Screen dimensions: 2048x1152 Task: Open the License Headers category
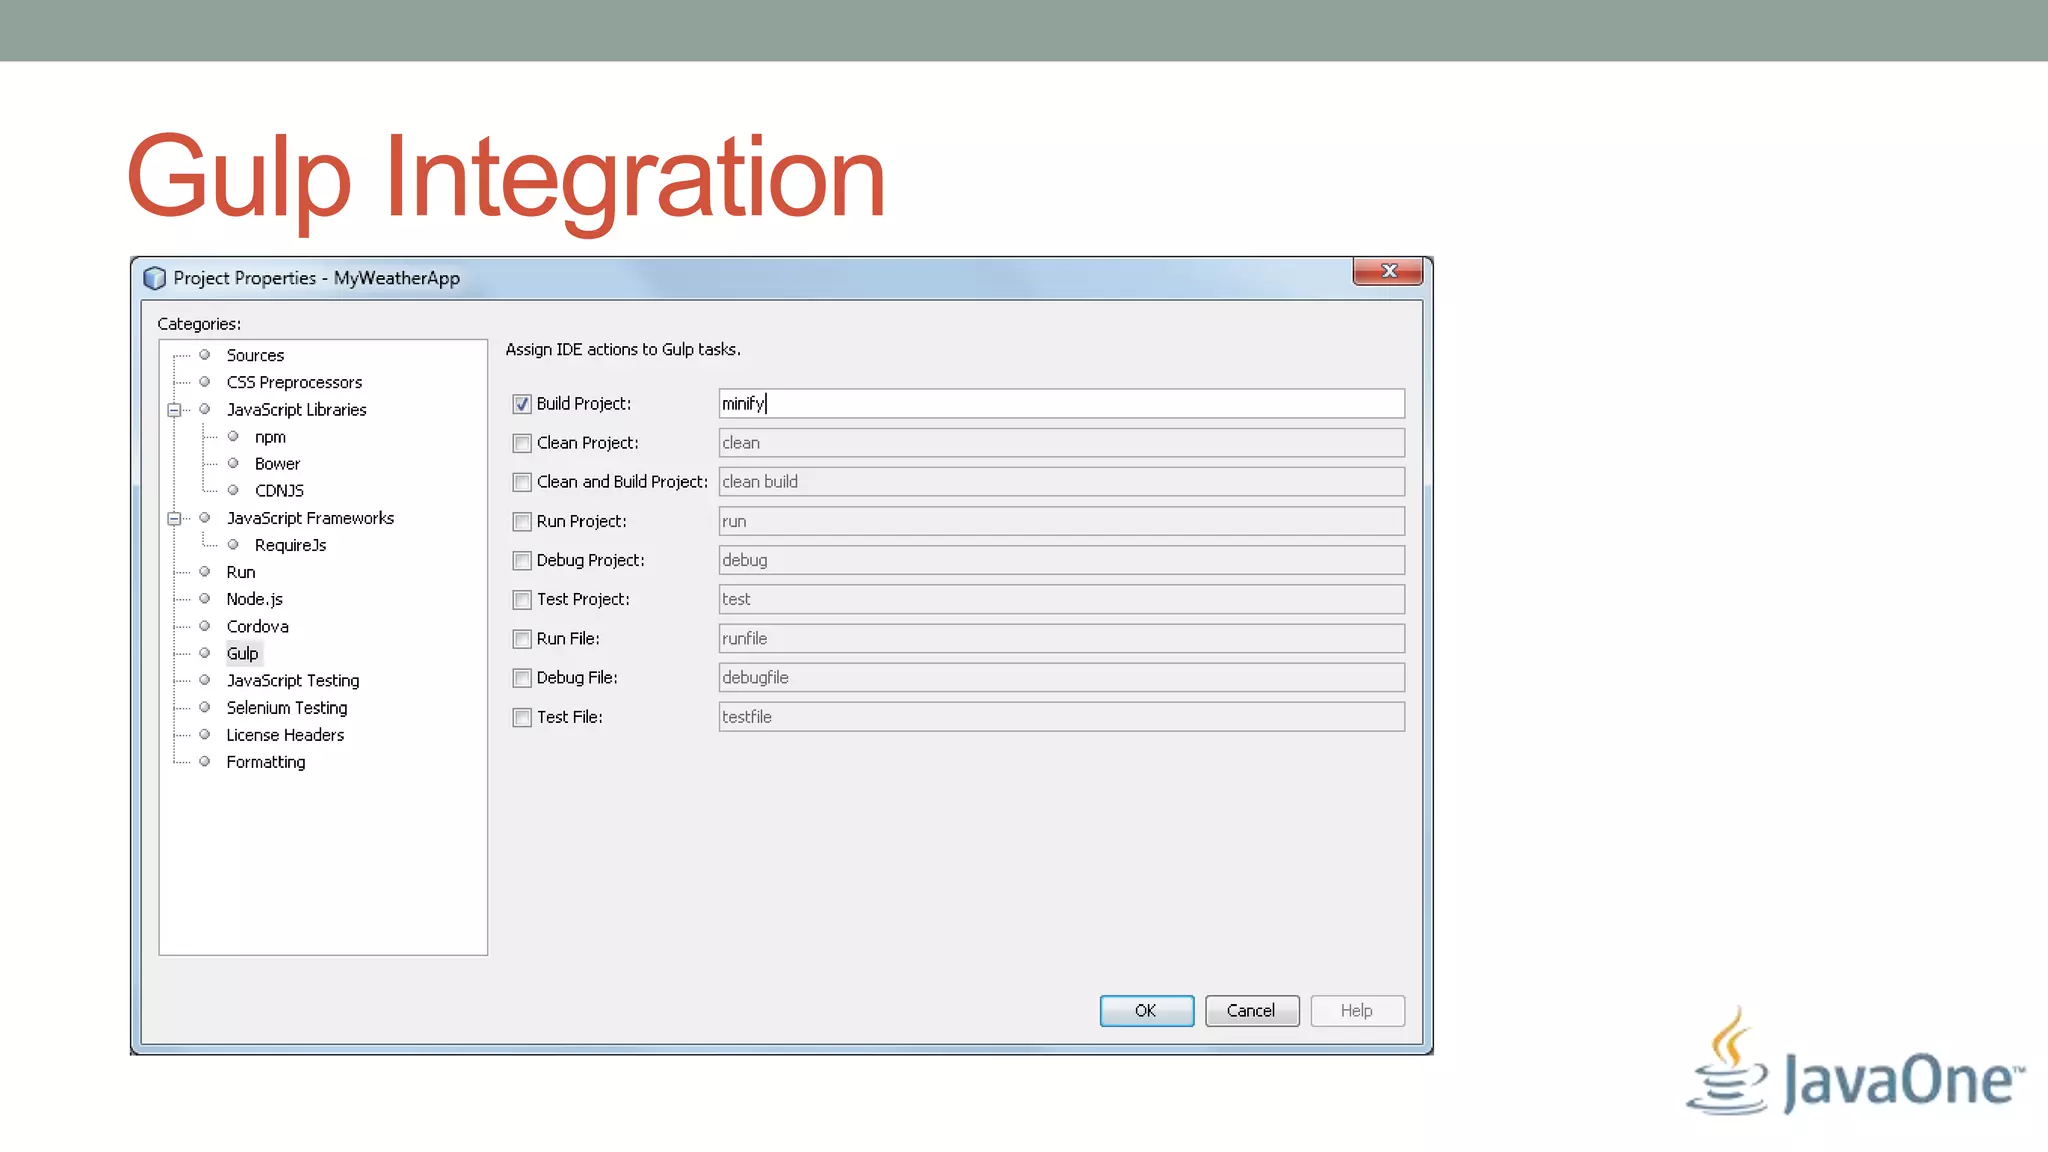pos(285,735)
